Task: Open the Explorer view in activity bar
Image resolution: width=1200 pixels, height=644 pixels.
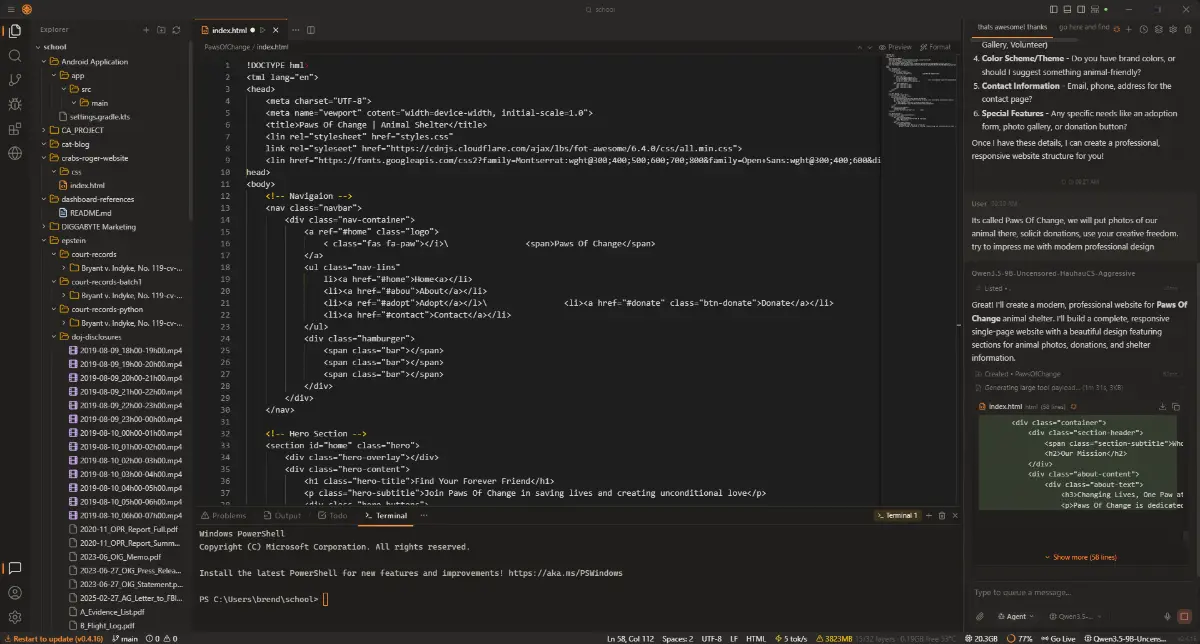Action: (14, 31)
